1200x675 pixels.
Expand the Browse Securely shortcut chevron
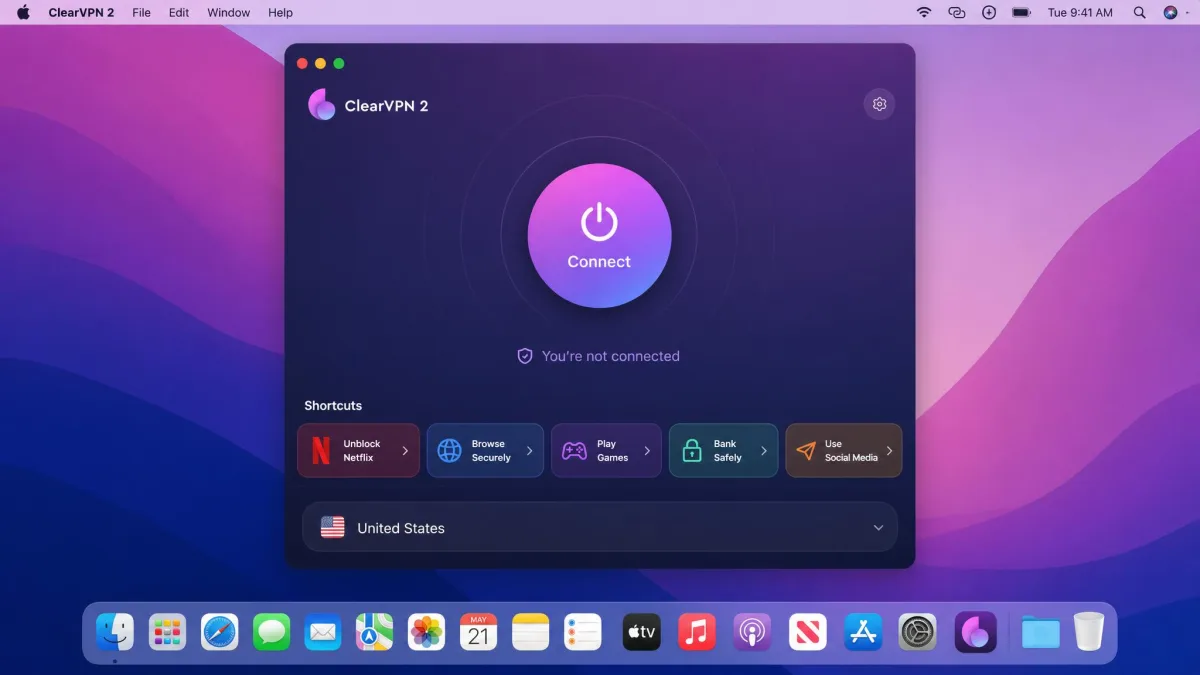(x=529, y=451)
